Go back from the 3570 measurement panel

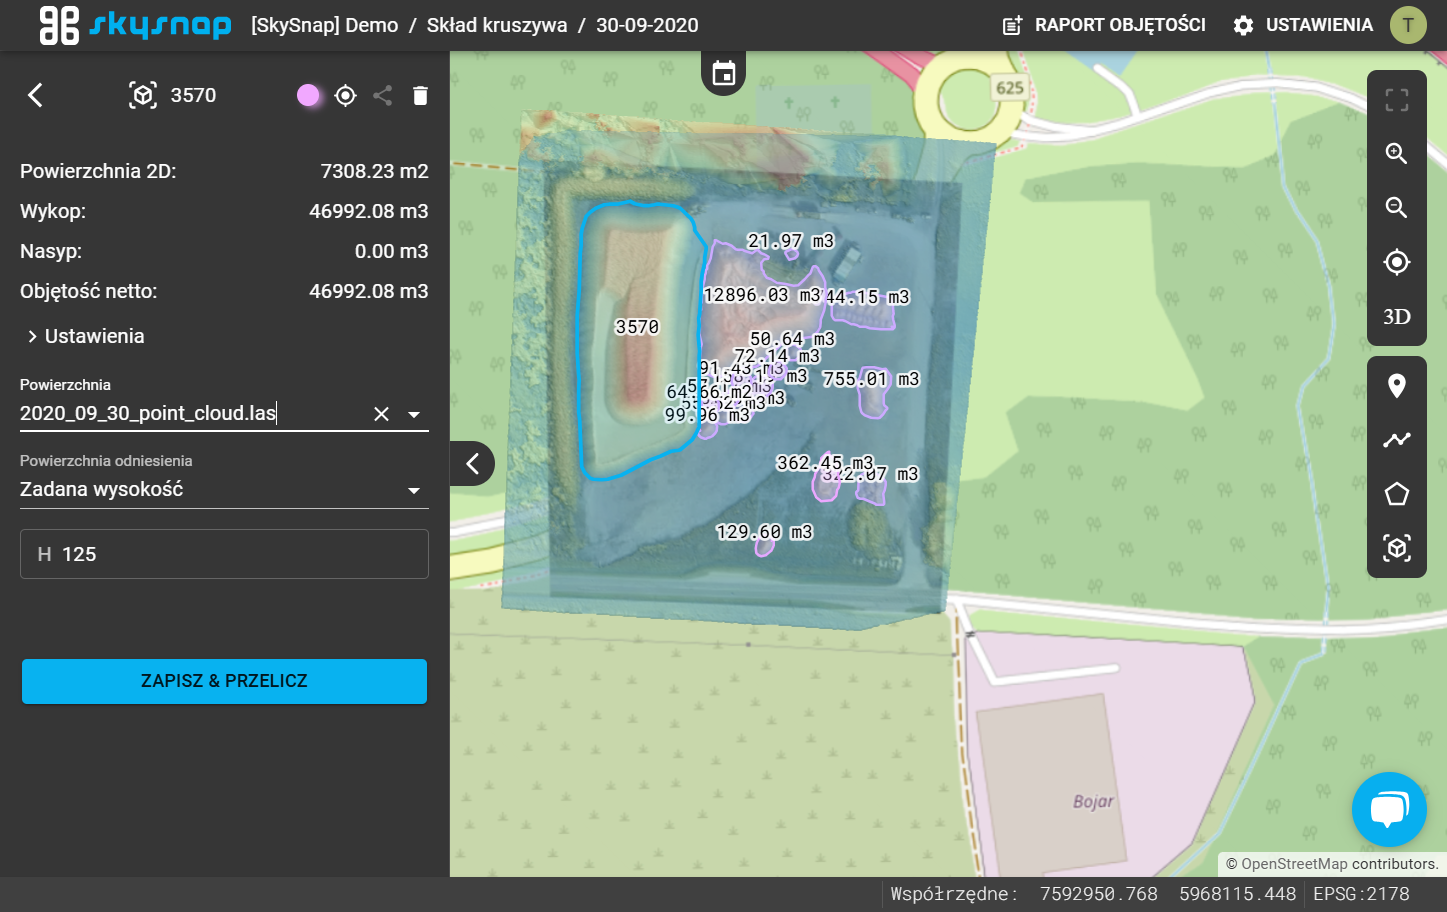click(x=35, y=95)
